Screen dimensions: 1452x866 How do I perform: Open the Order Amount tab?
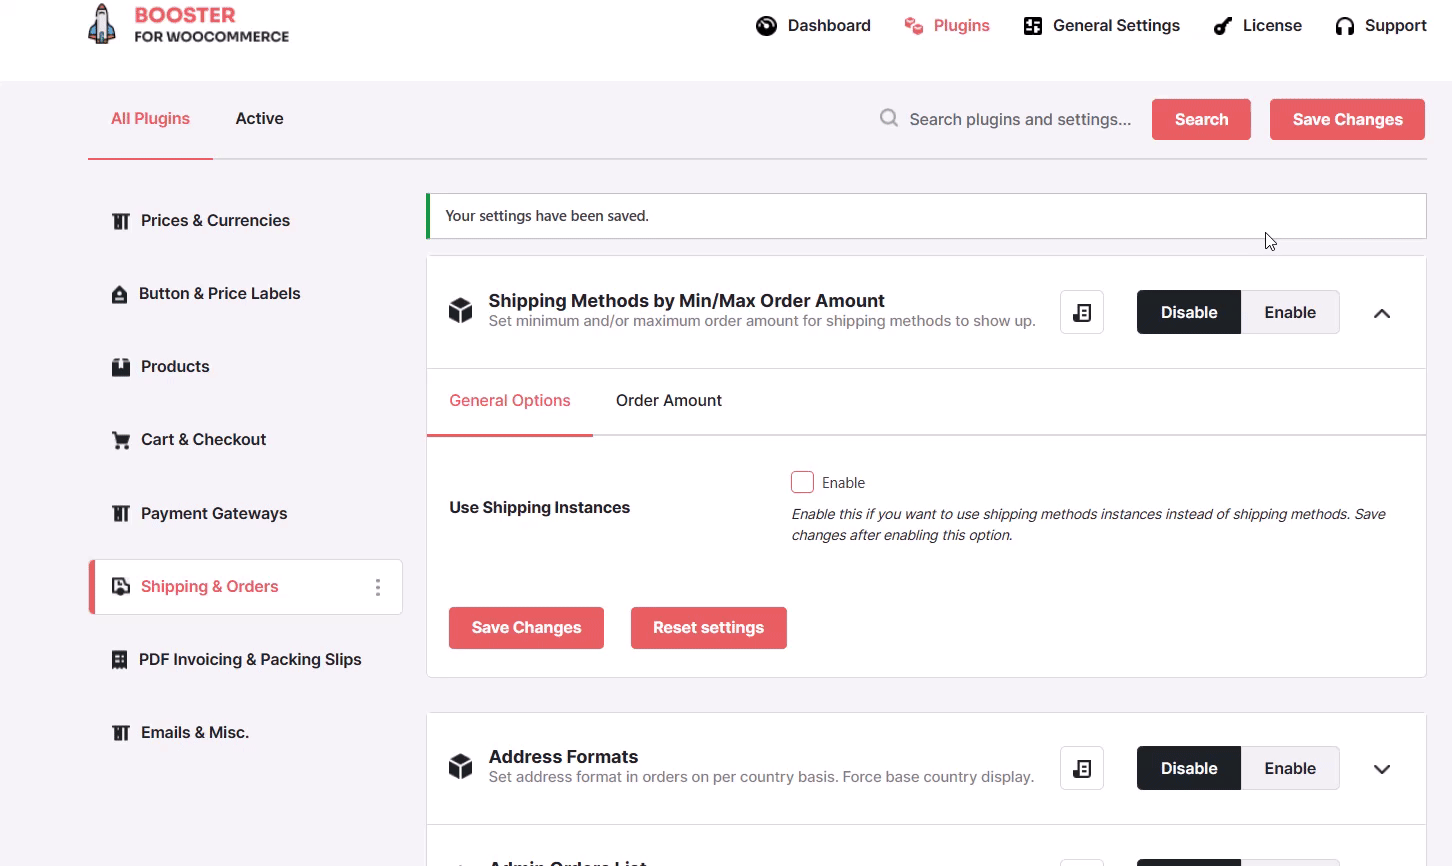669,401
